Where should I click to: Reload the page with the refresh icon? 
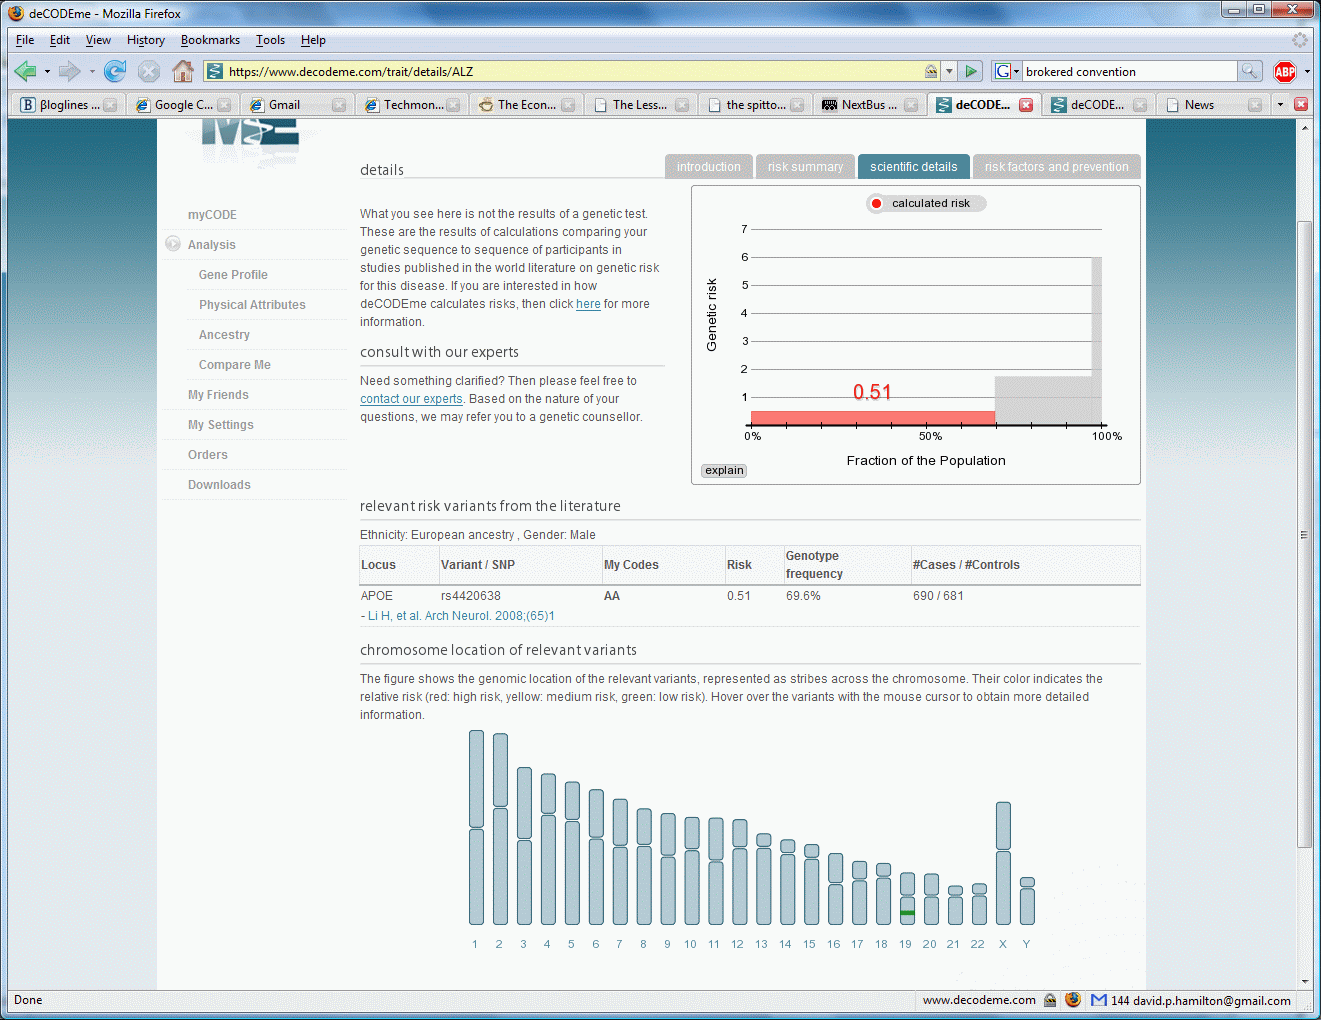[x=115, y=71]
